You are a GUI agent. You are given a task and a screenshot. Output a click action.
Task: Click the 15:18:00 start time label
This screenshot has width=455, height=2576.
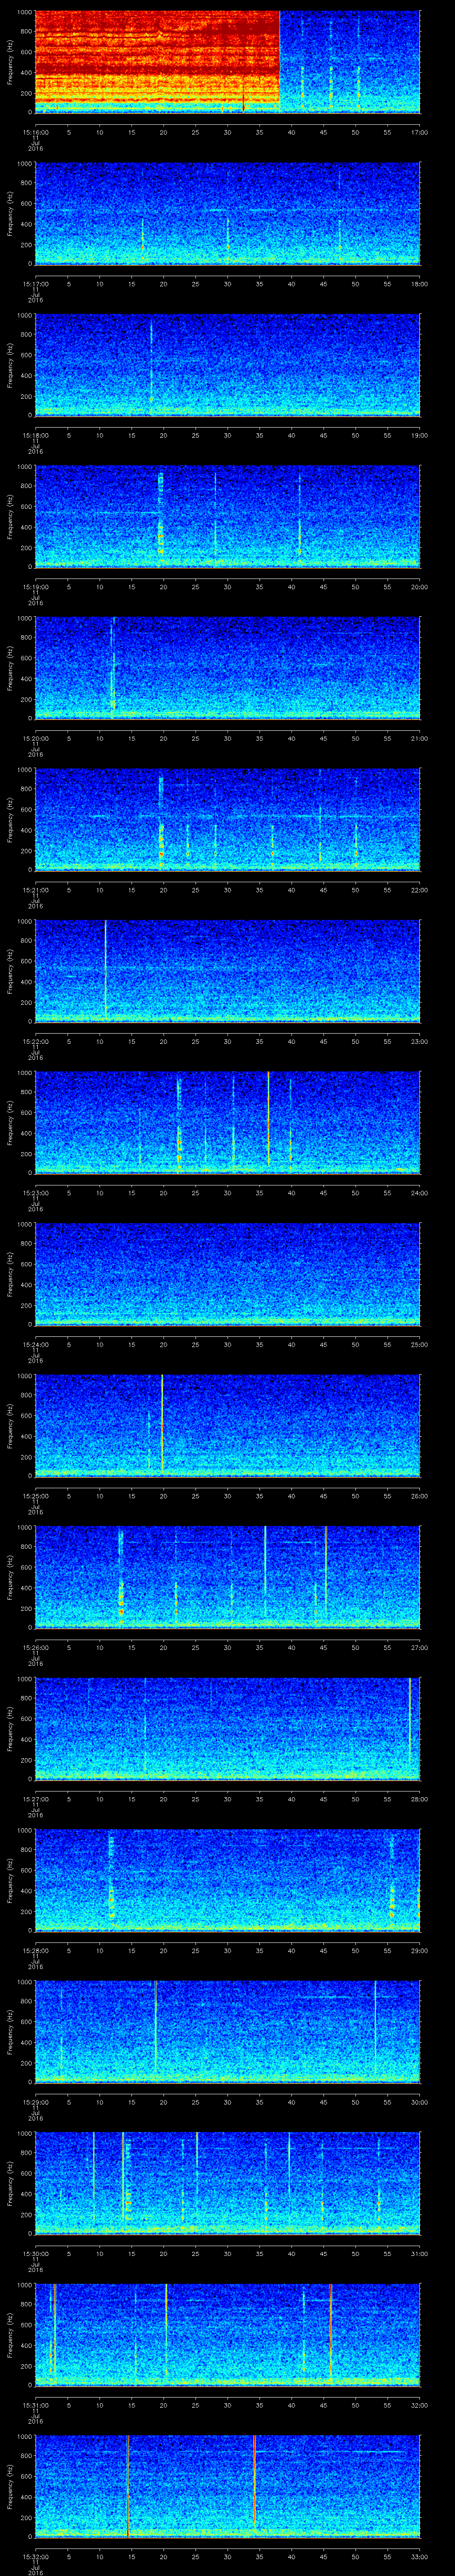click(x=36, y=435)
